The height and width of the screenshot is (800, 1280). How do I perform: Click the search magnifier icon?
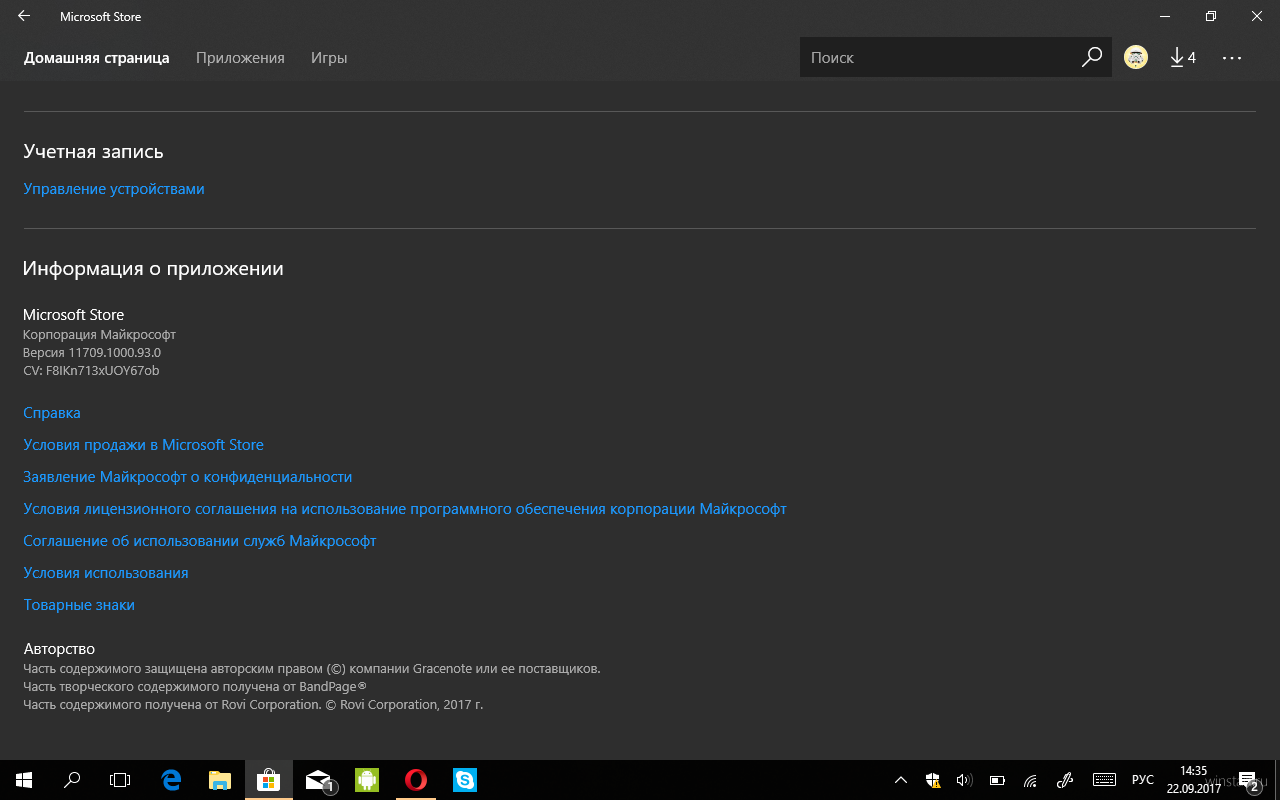coord(1092,58)
